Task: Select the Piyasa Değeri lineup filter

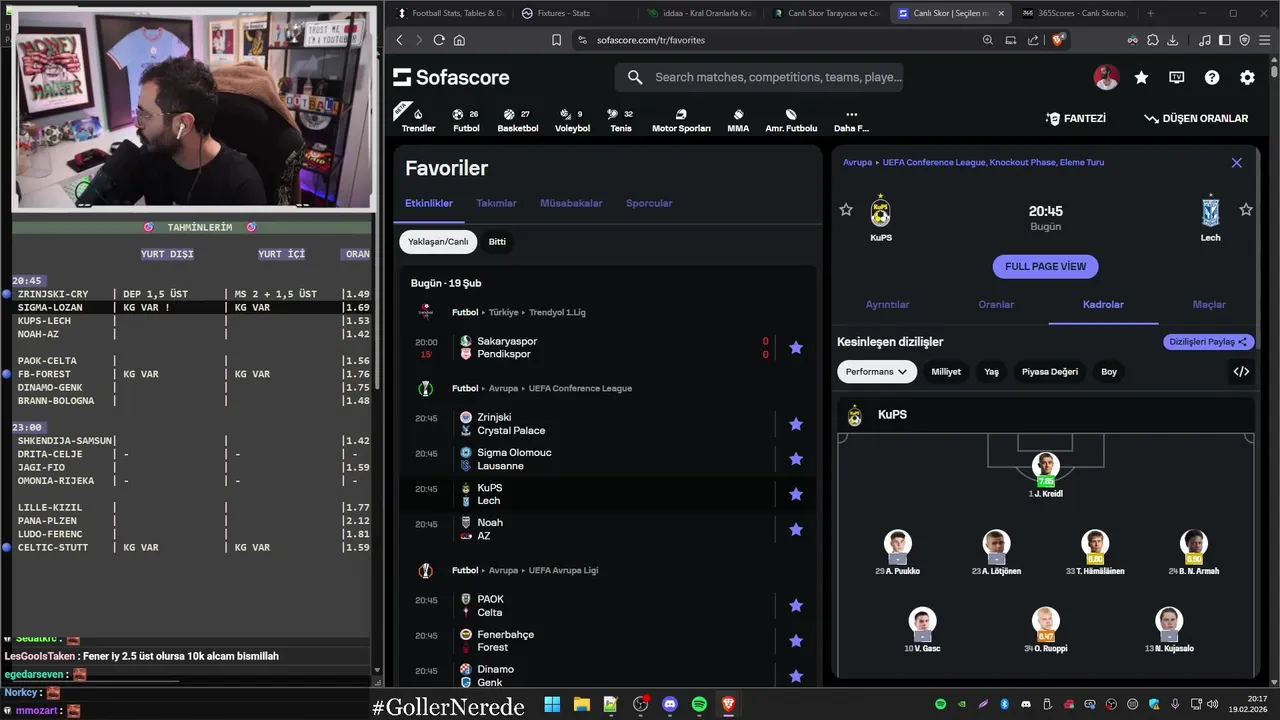Action: pos(1050,372)
